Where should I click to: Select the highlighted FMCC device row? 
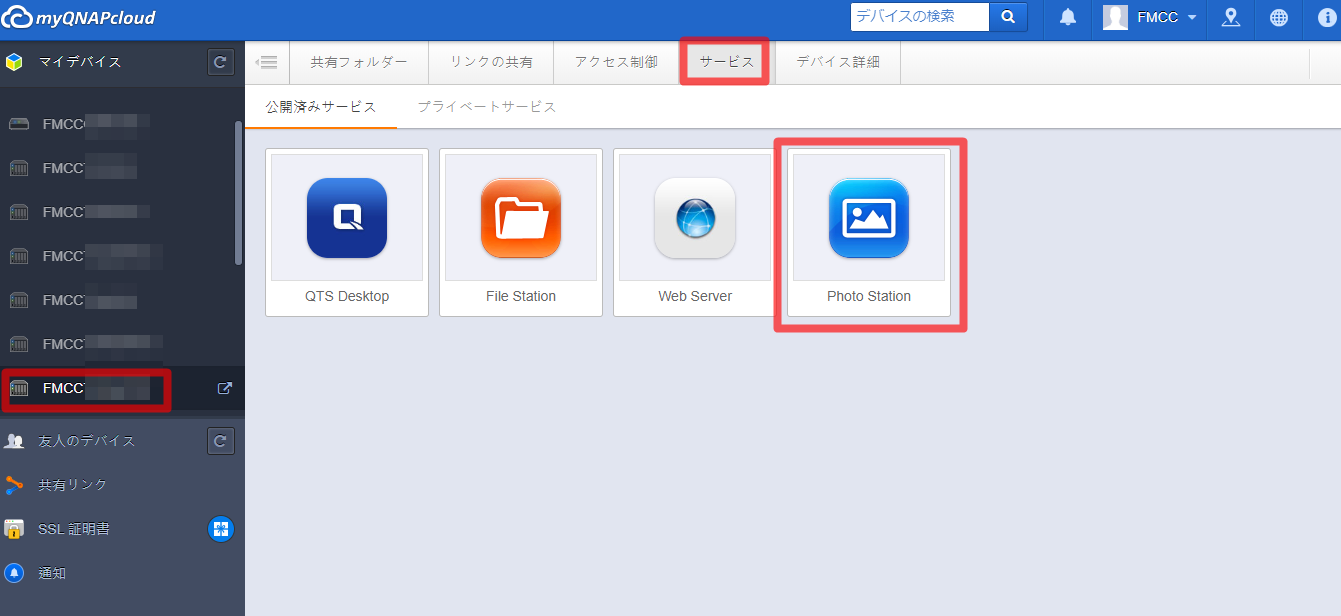point(122,388)
